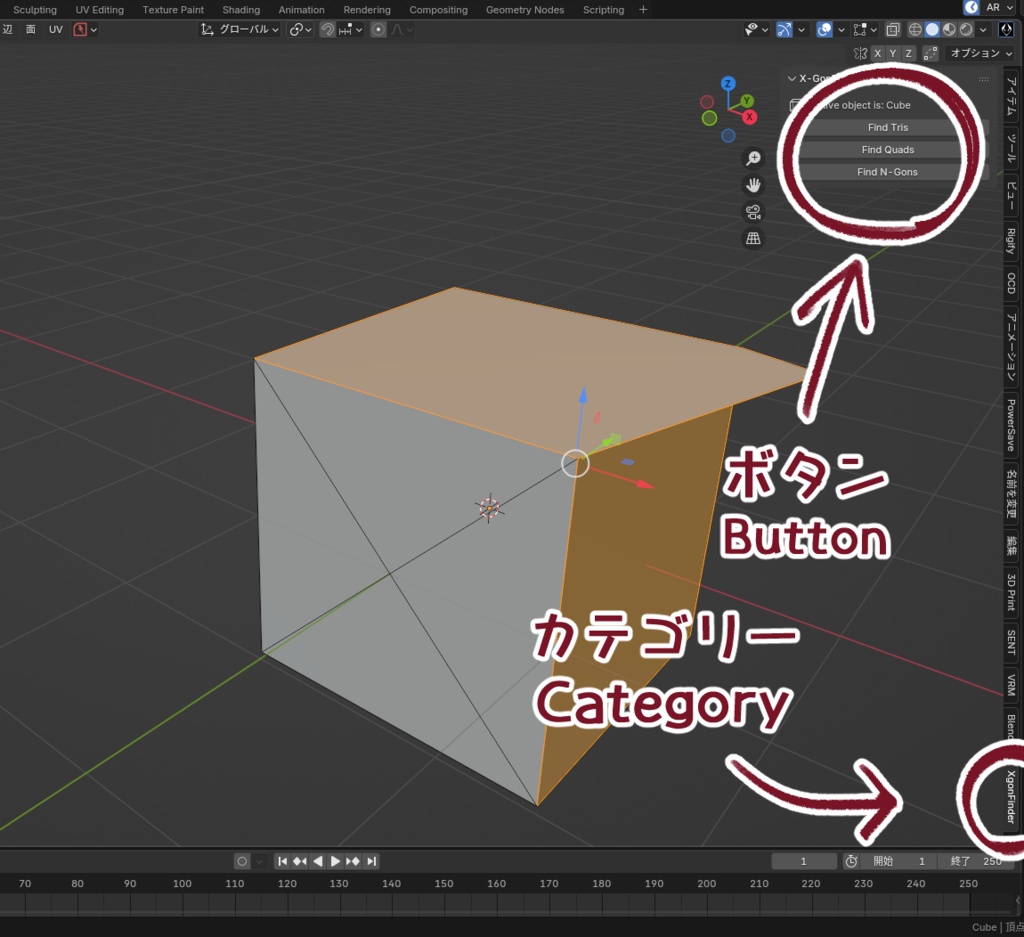Open the Animation workspace tab
Viewport: 1024px width, 937px height.
(x=301, y=10)
